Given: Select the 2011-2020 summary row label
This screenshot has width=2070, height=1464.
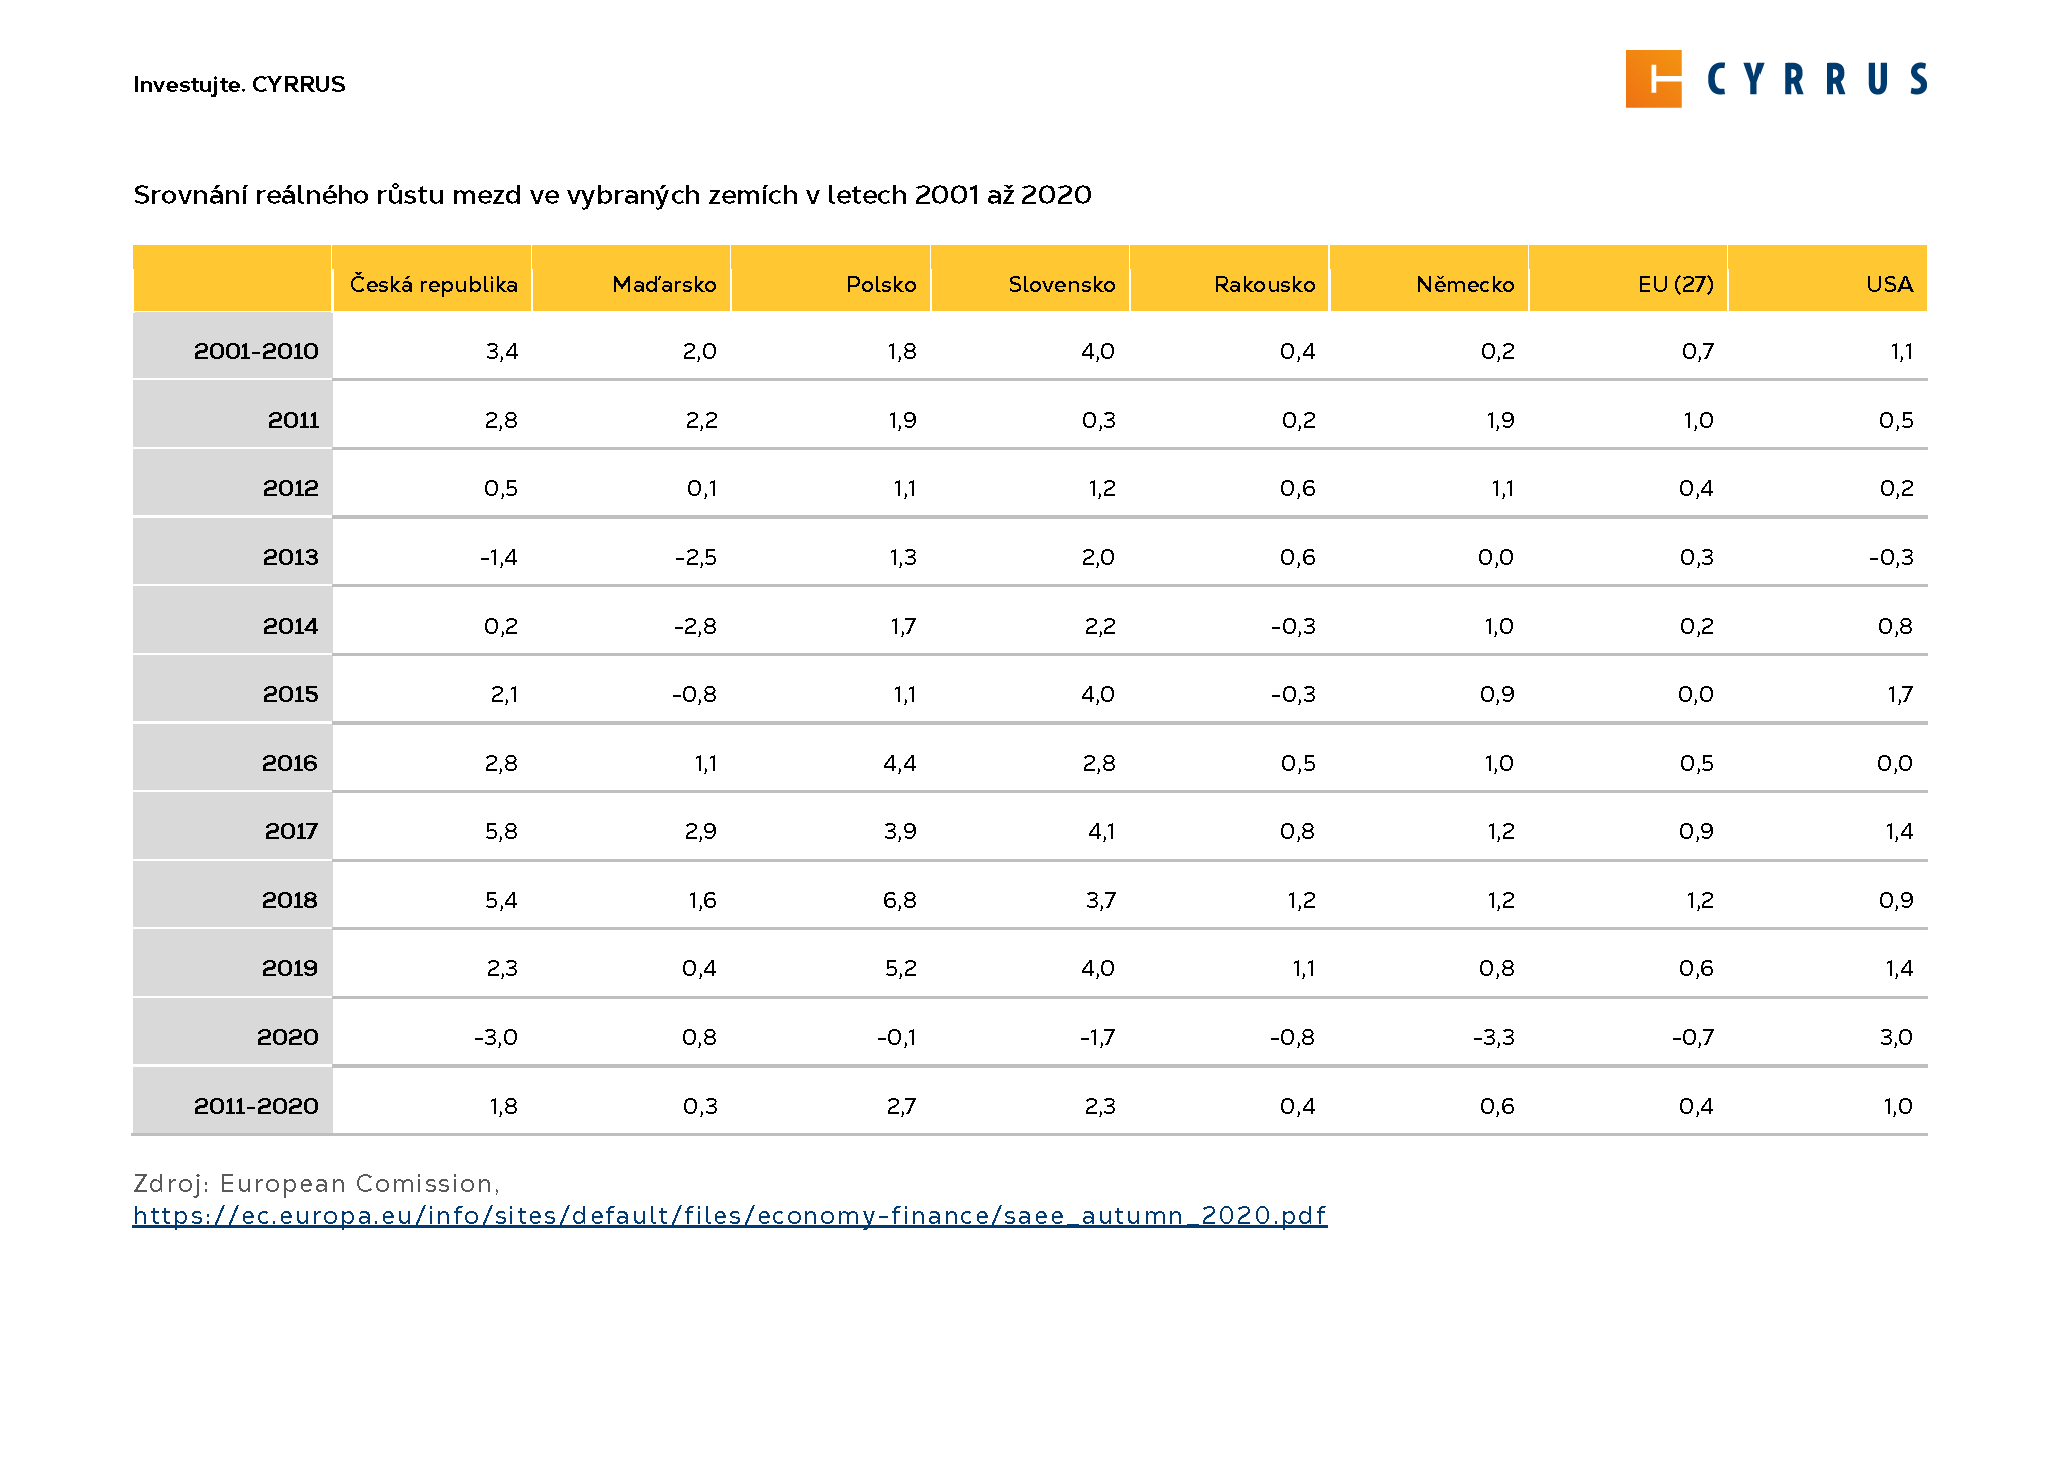Looking at the screenshot, I should pos(256,1106).
